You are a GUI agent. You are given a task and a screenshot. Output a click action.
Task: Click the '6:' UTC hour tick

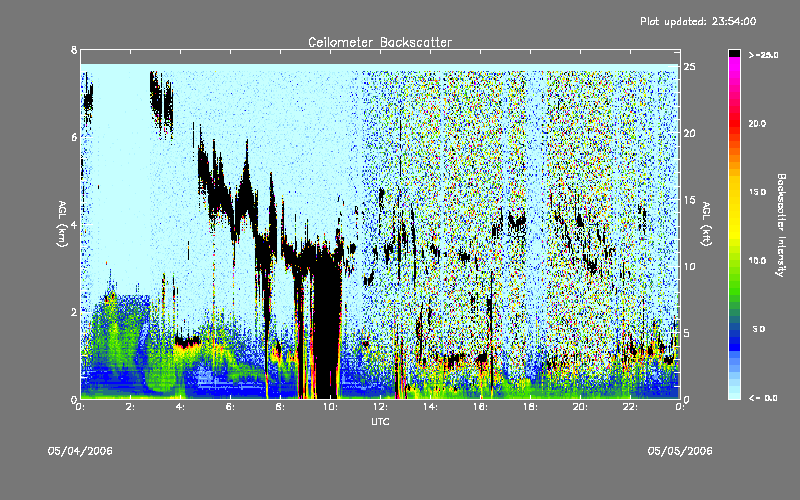230,407
